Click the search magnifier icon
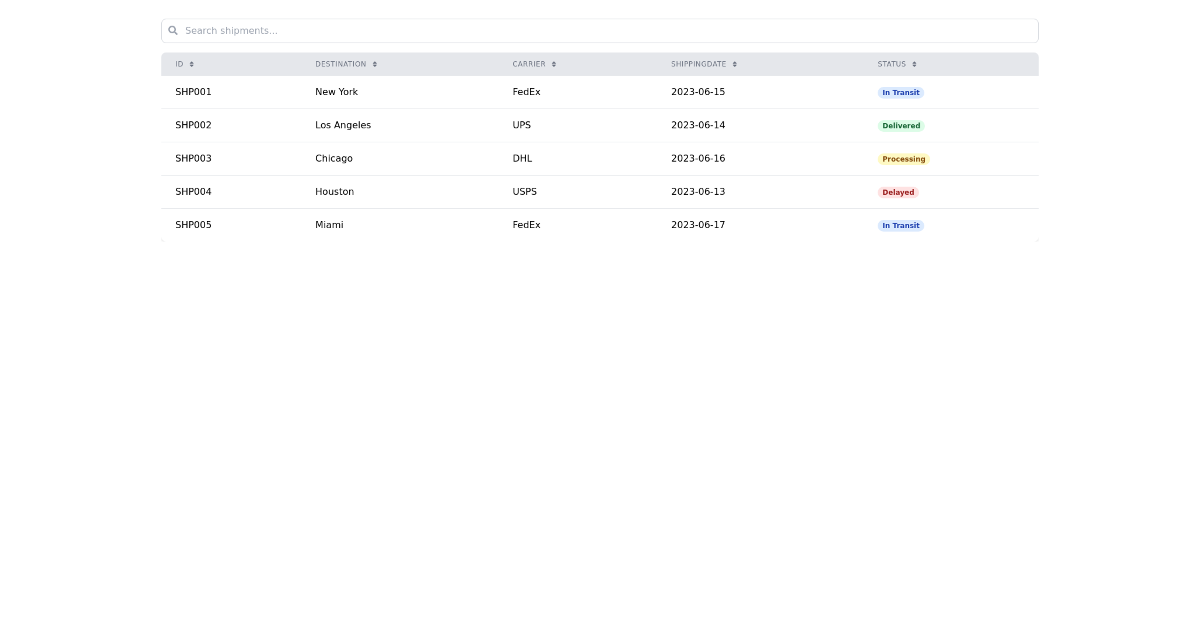Image resolution: width=1200 pixels, height=630 pixels. click(x=173, y=30)
